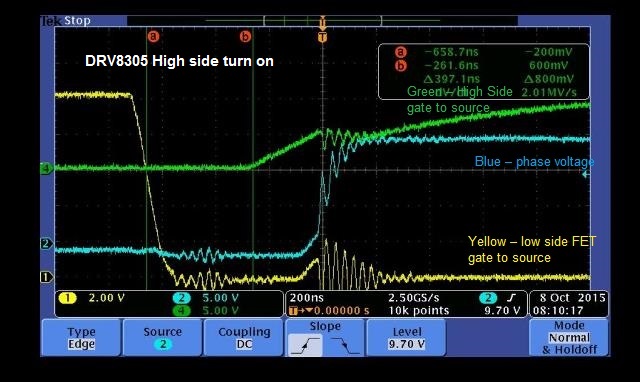
Task: Select falling edge slope icon
Action: pyautogui.click(x=345, y=345)
